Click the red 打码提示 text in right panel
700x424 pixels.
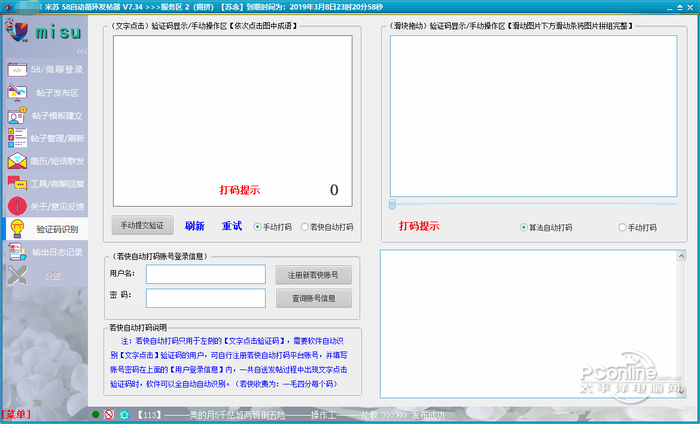coord(419,226)
